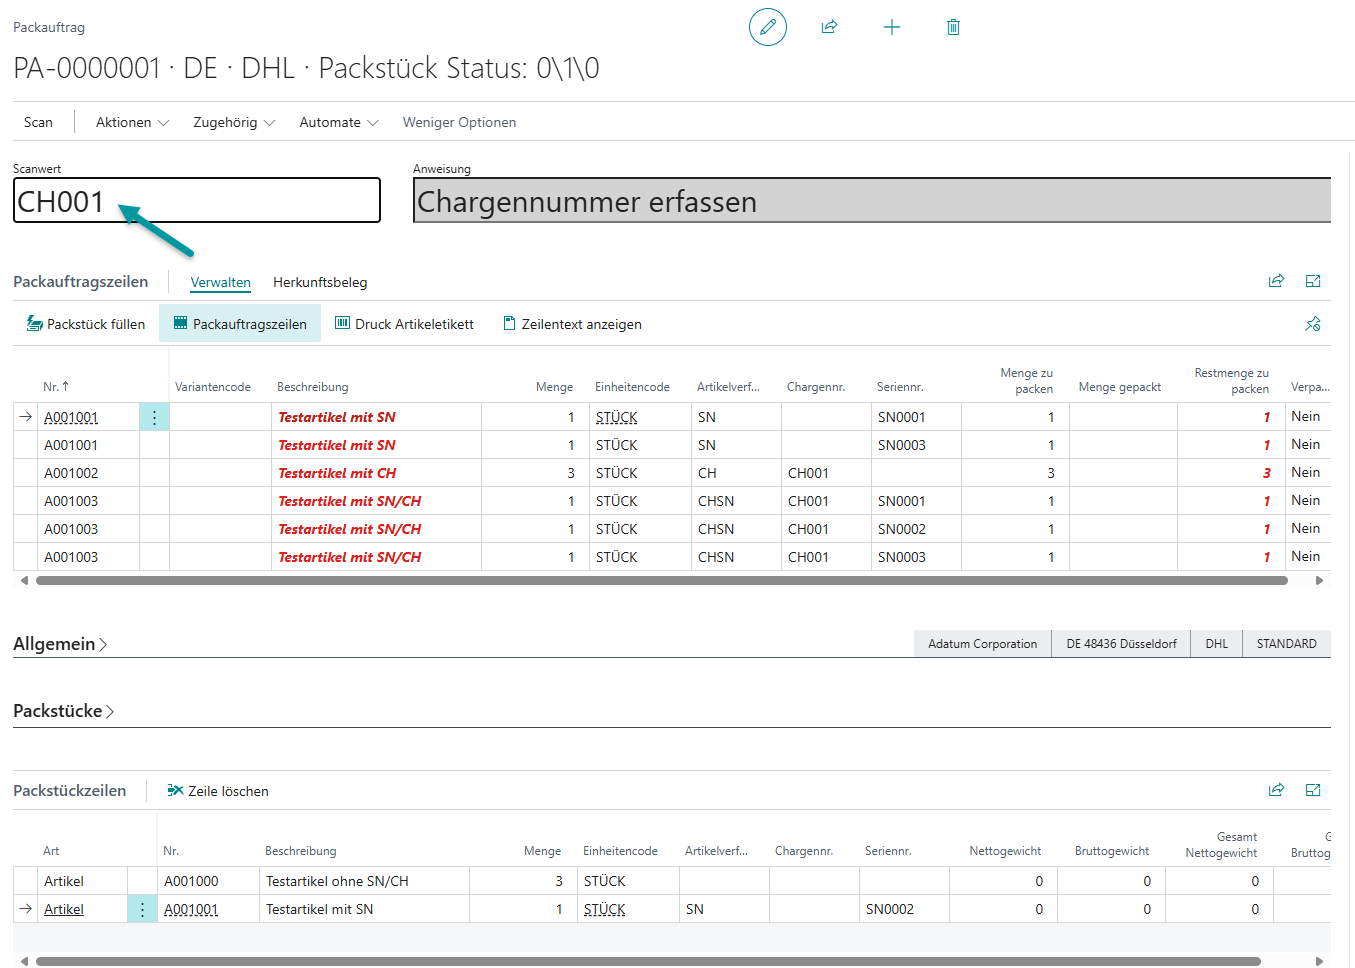This screenshot has height=968, width=1355.
Task: Share the Packauftragszeilen list
Action: pyautogui.click(x=1276, y=281)
